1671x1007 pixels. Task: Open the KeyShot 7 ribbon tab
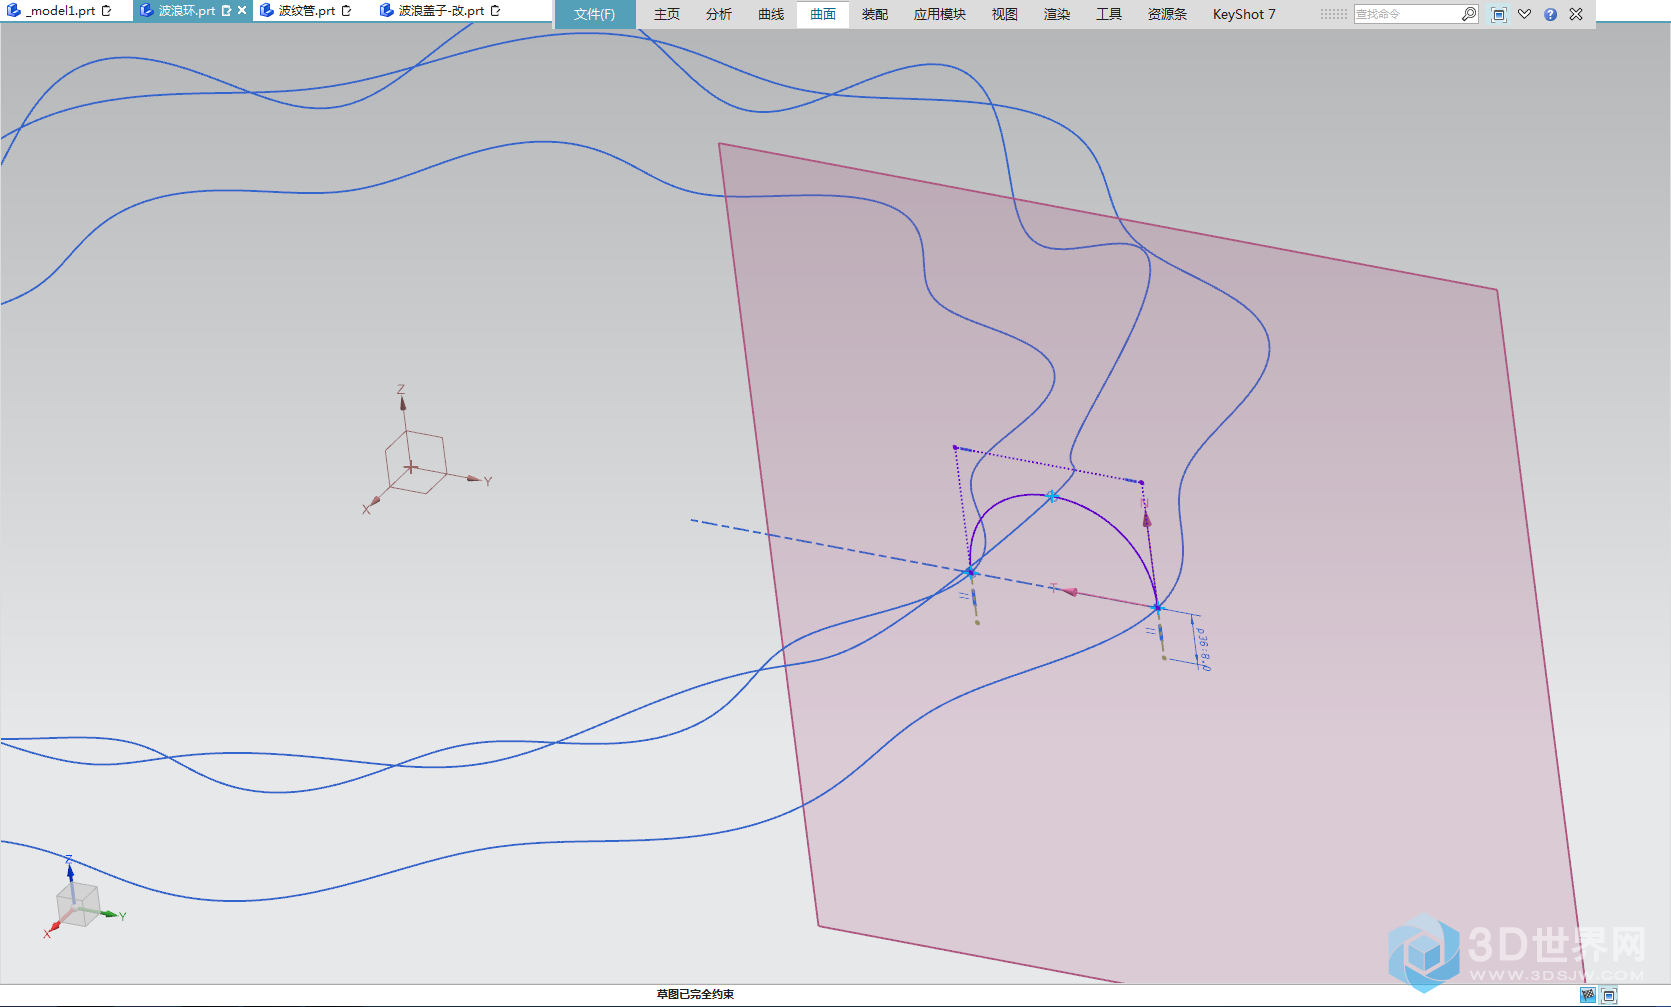coord(1244,14)
